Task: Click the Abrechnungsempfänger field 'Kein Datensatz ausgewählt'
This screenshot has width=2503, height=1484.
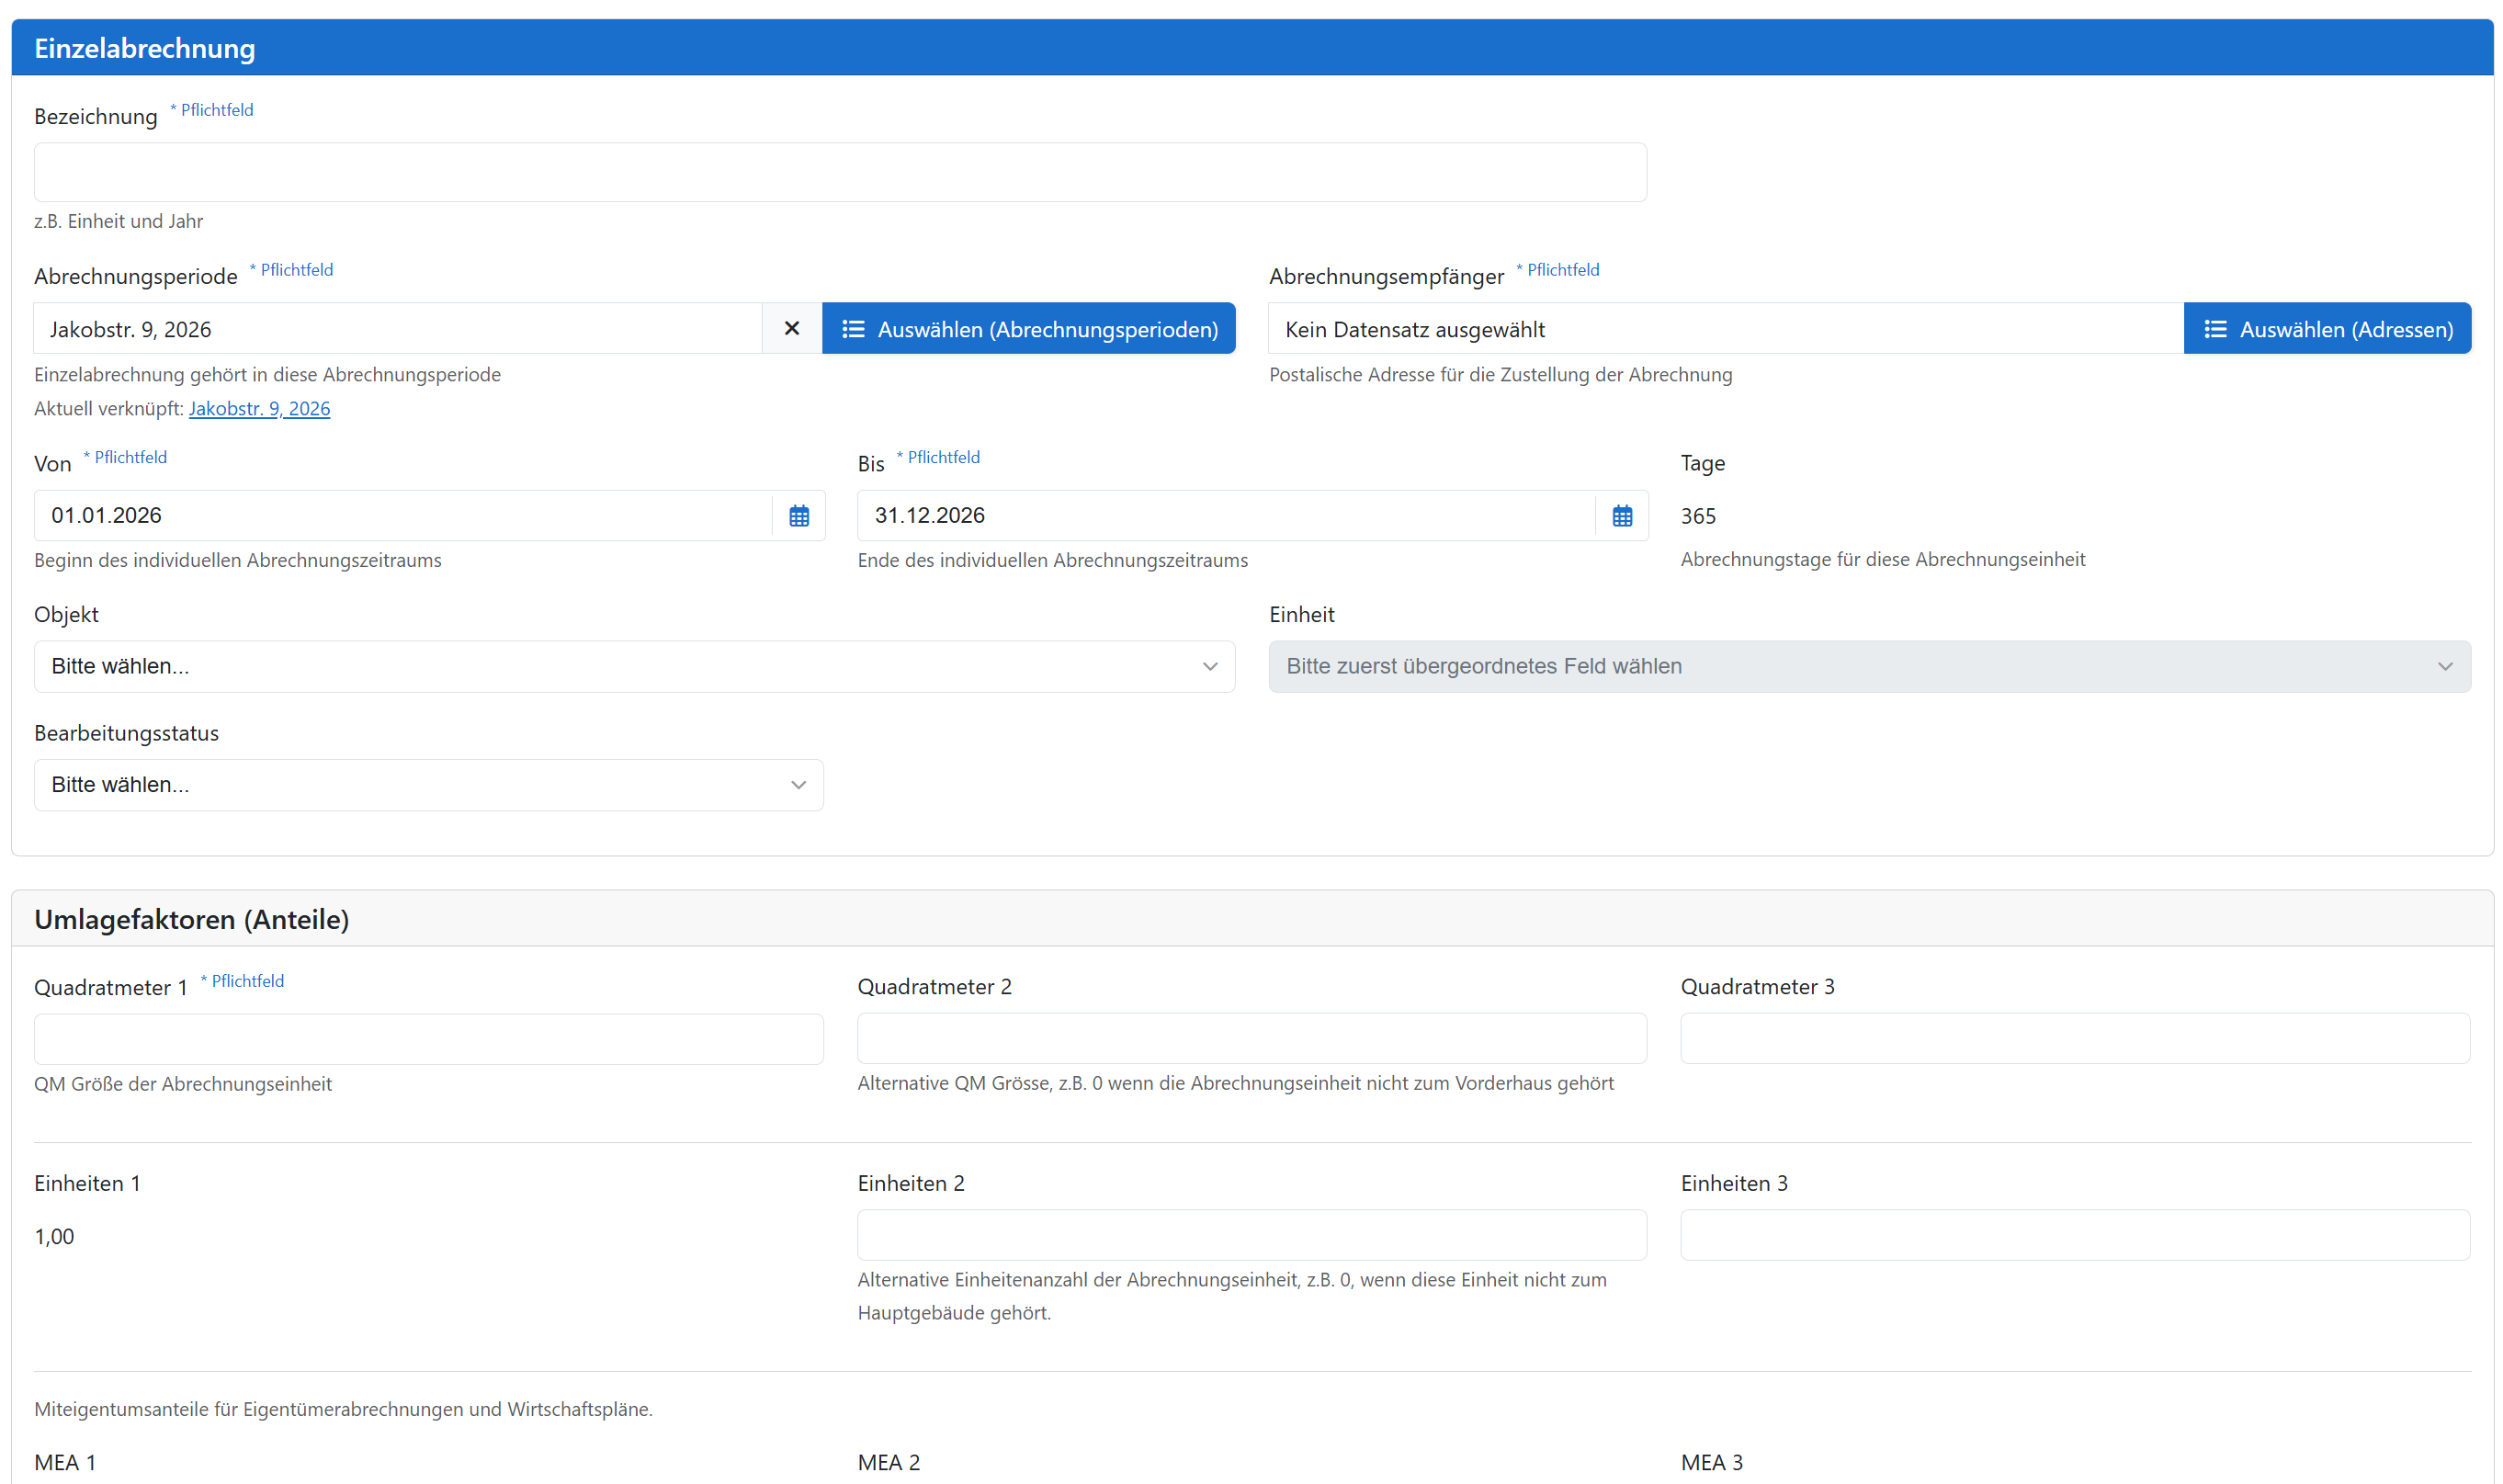Action: click(1724, 329)
